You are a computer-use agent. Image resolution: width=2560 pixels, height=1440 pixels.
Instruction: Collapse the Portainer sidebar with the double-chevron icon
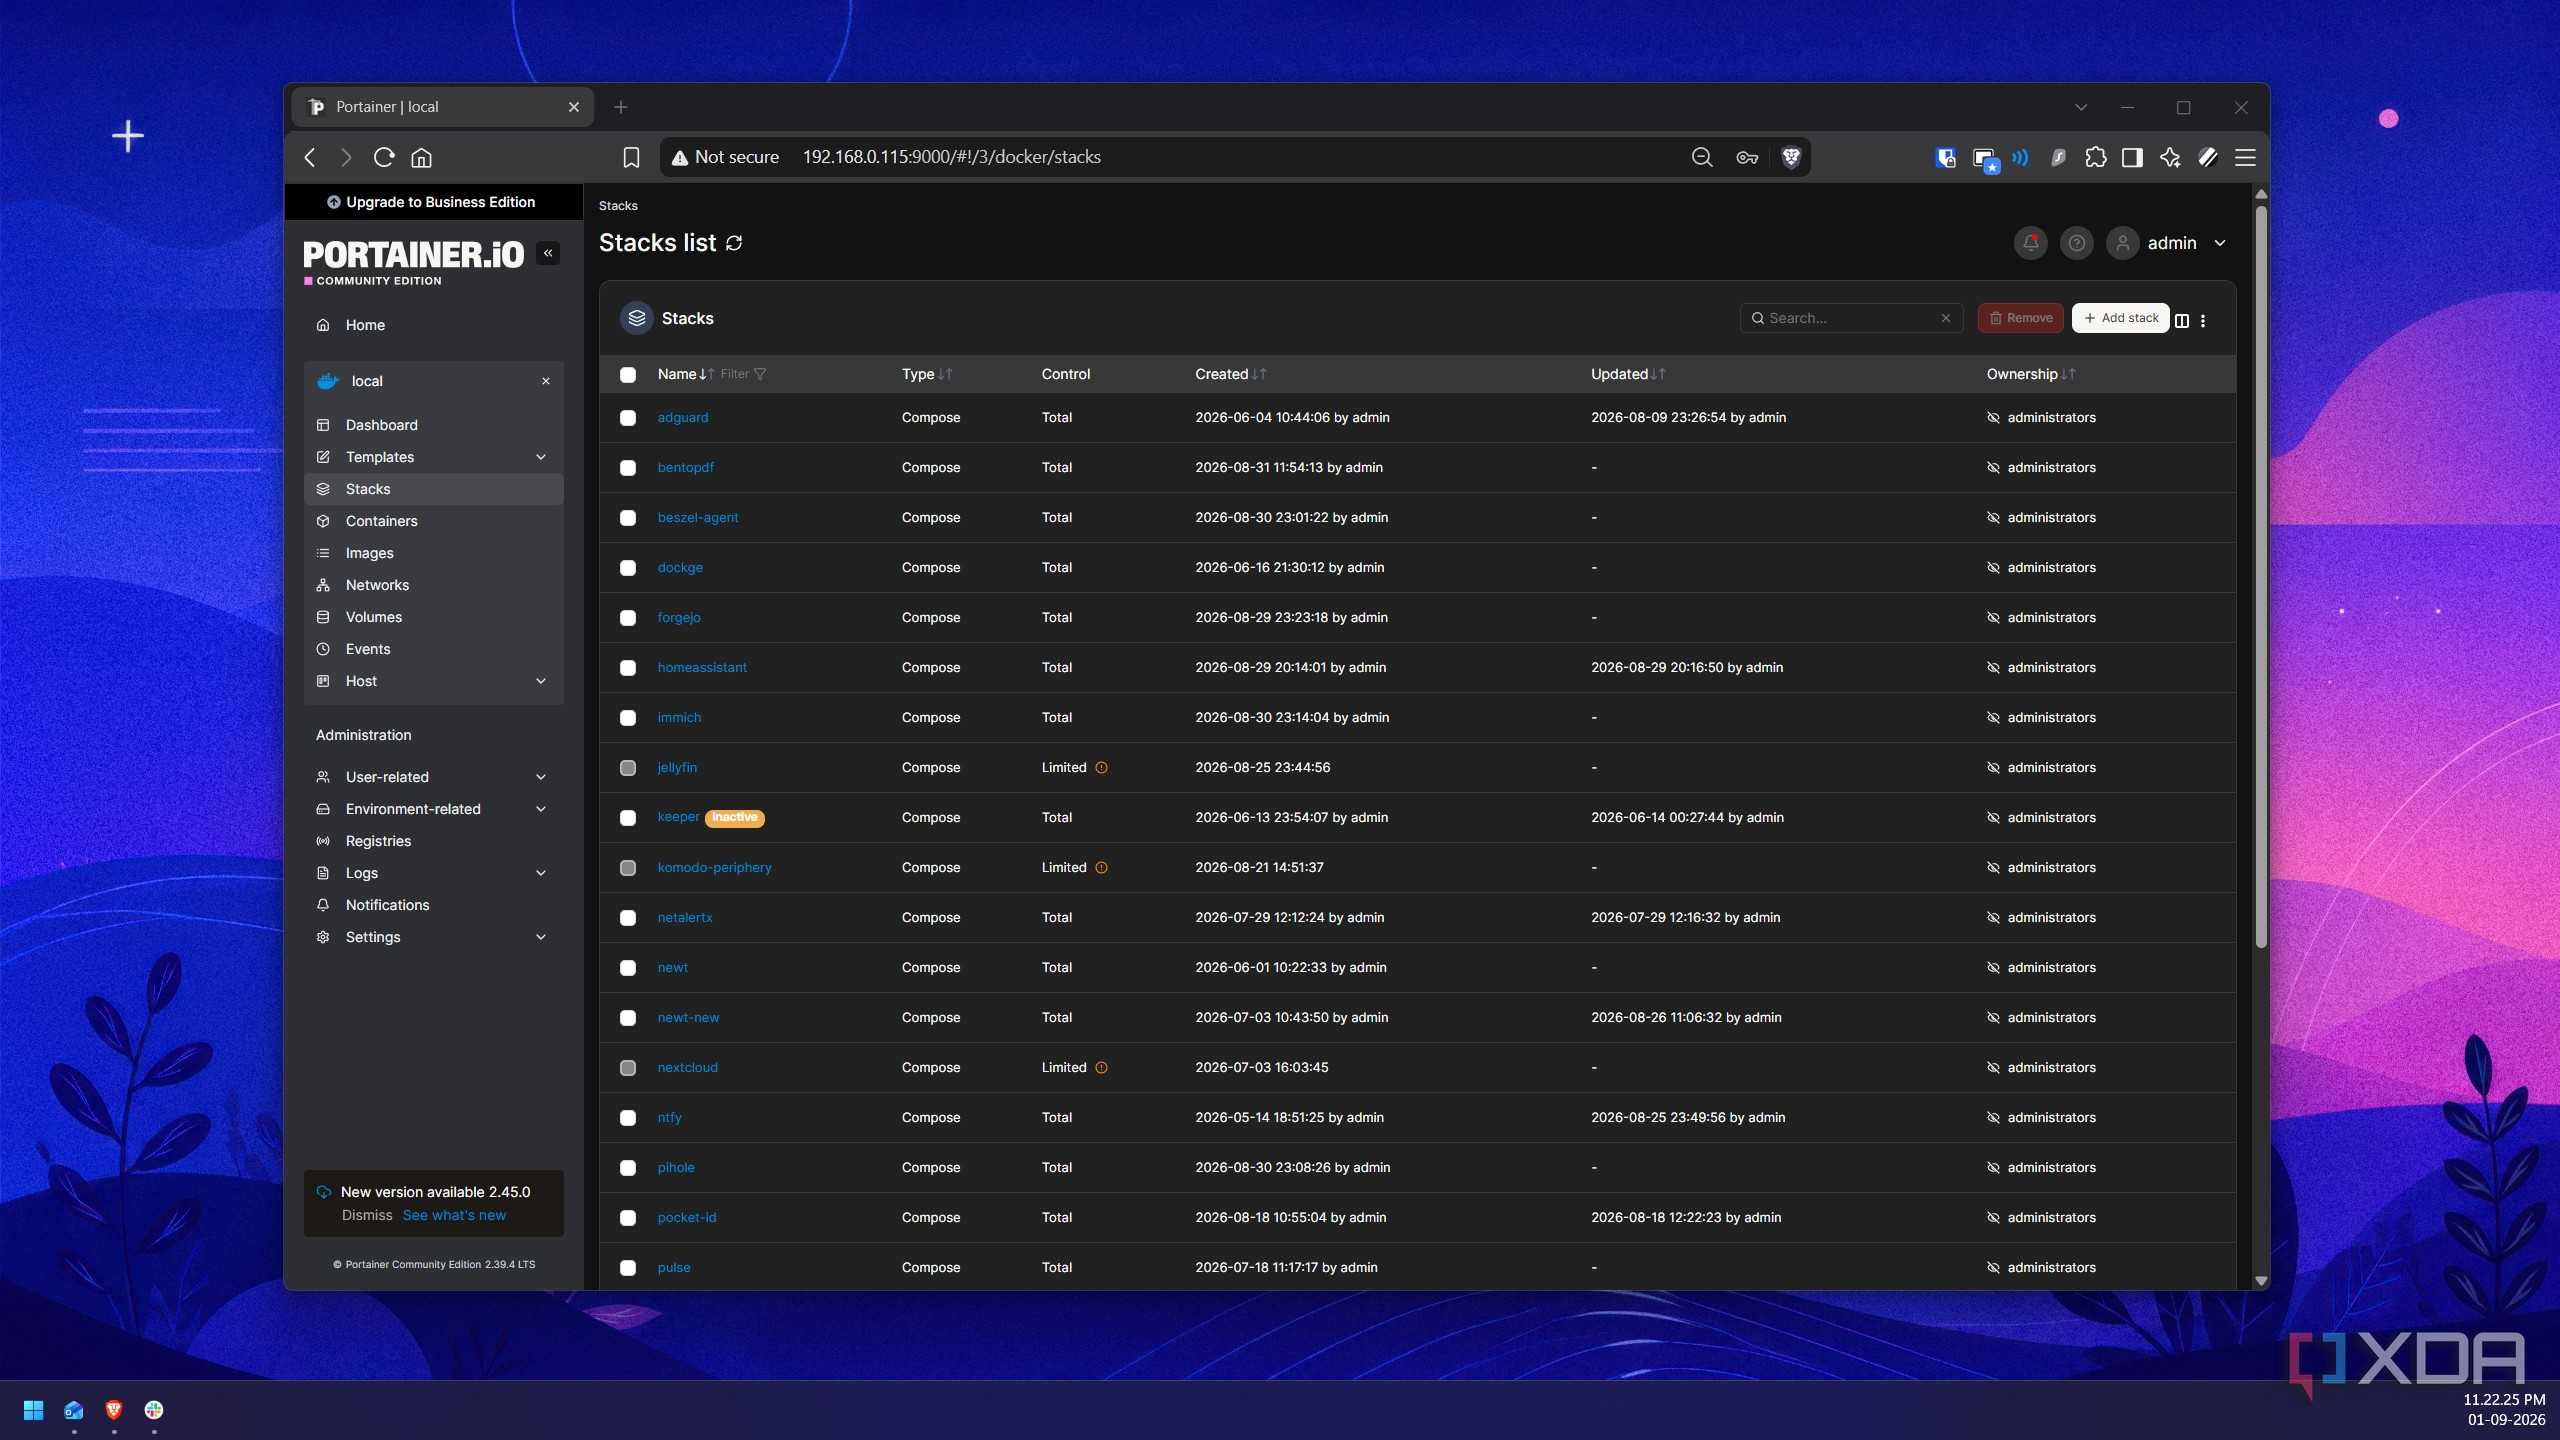(548, 253)
